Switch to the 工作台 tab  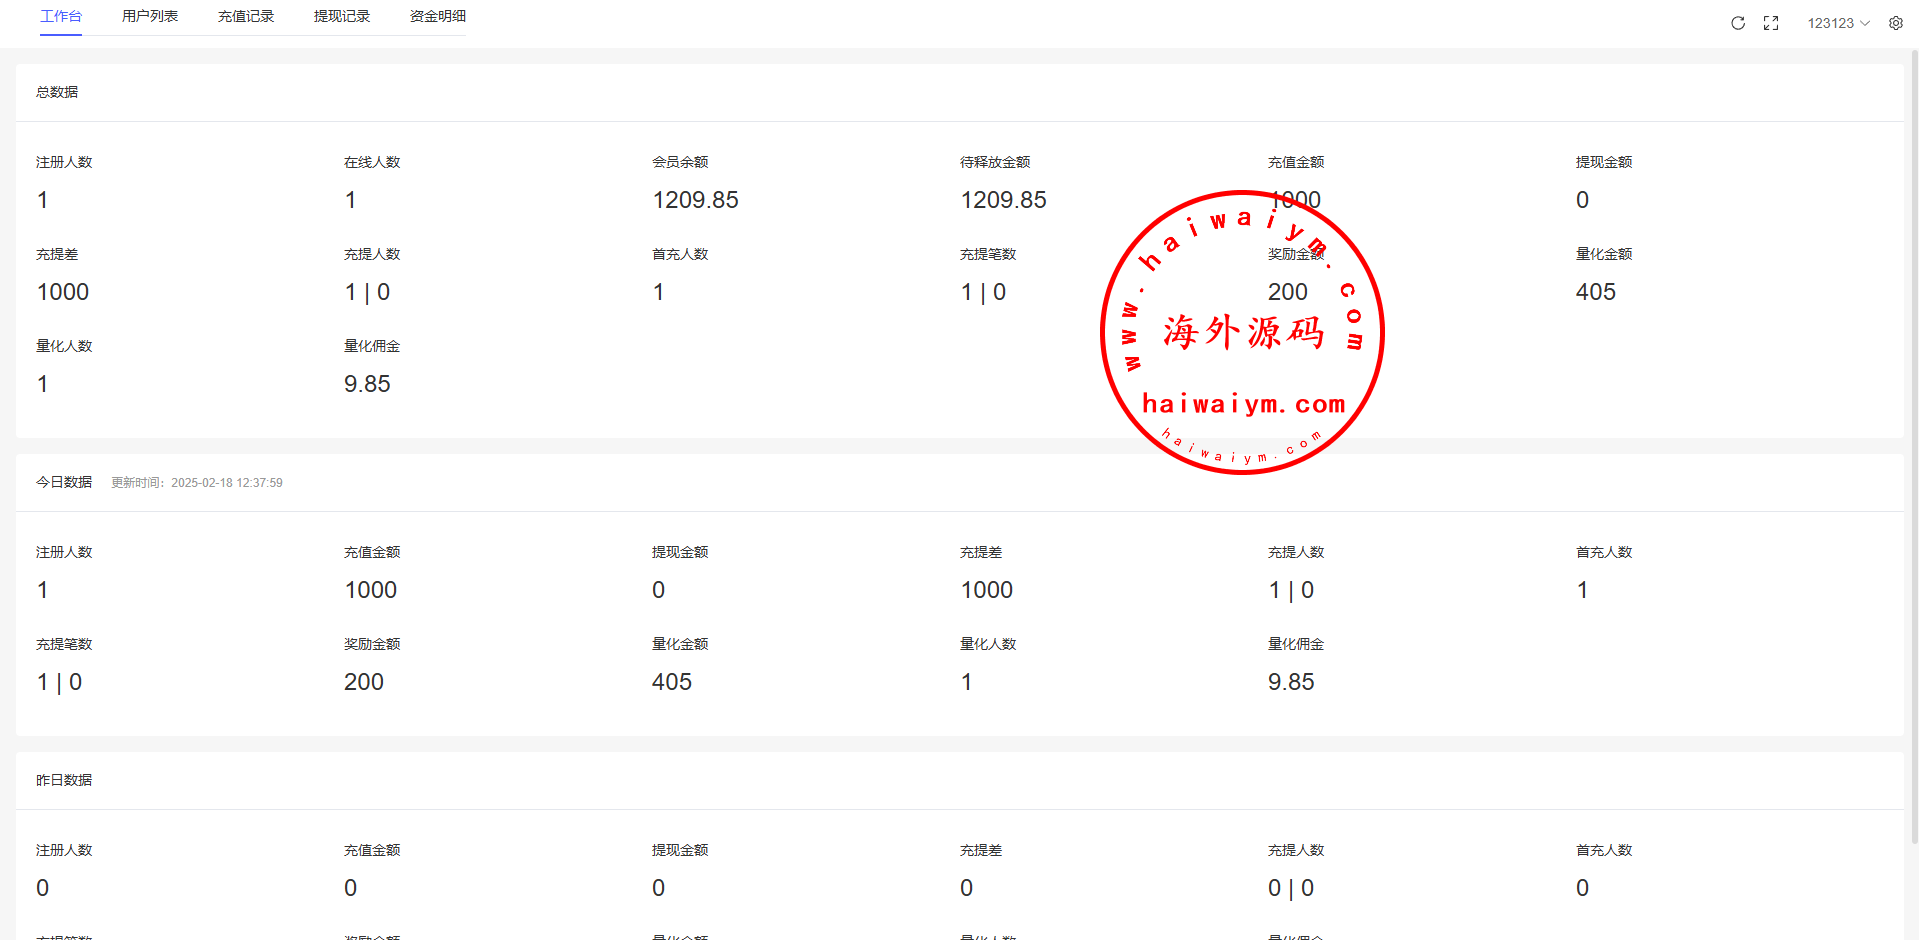click(61, 17)
